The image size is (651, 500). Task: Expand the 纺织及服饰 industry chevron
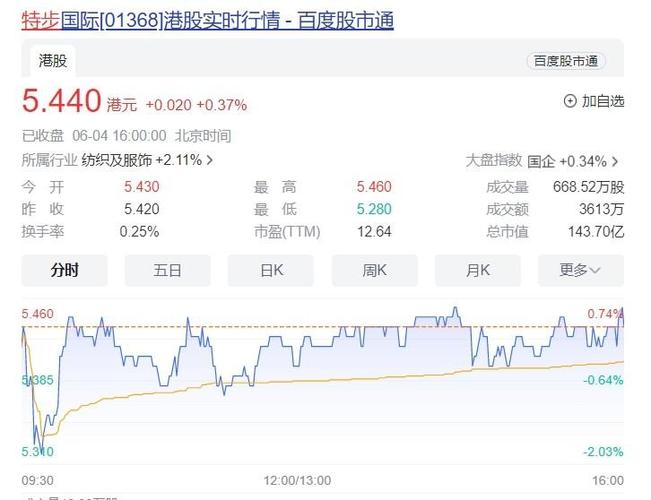(210, 160)
